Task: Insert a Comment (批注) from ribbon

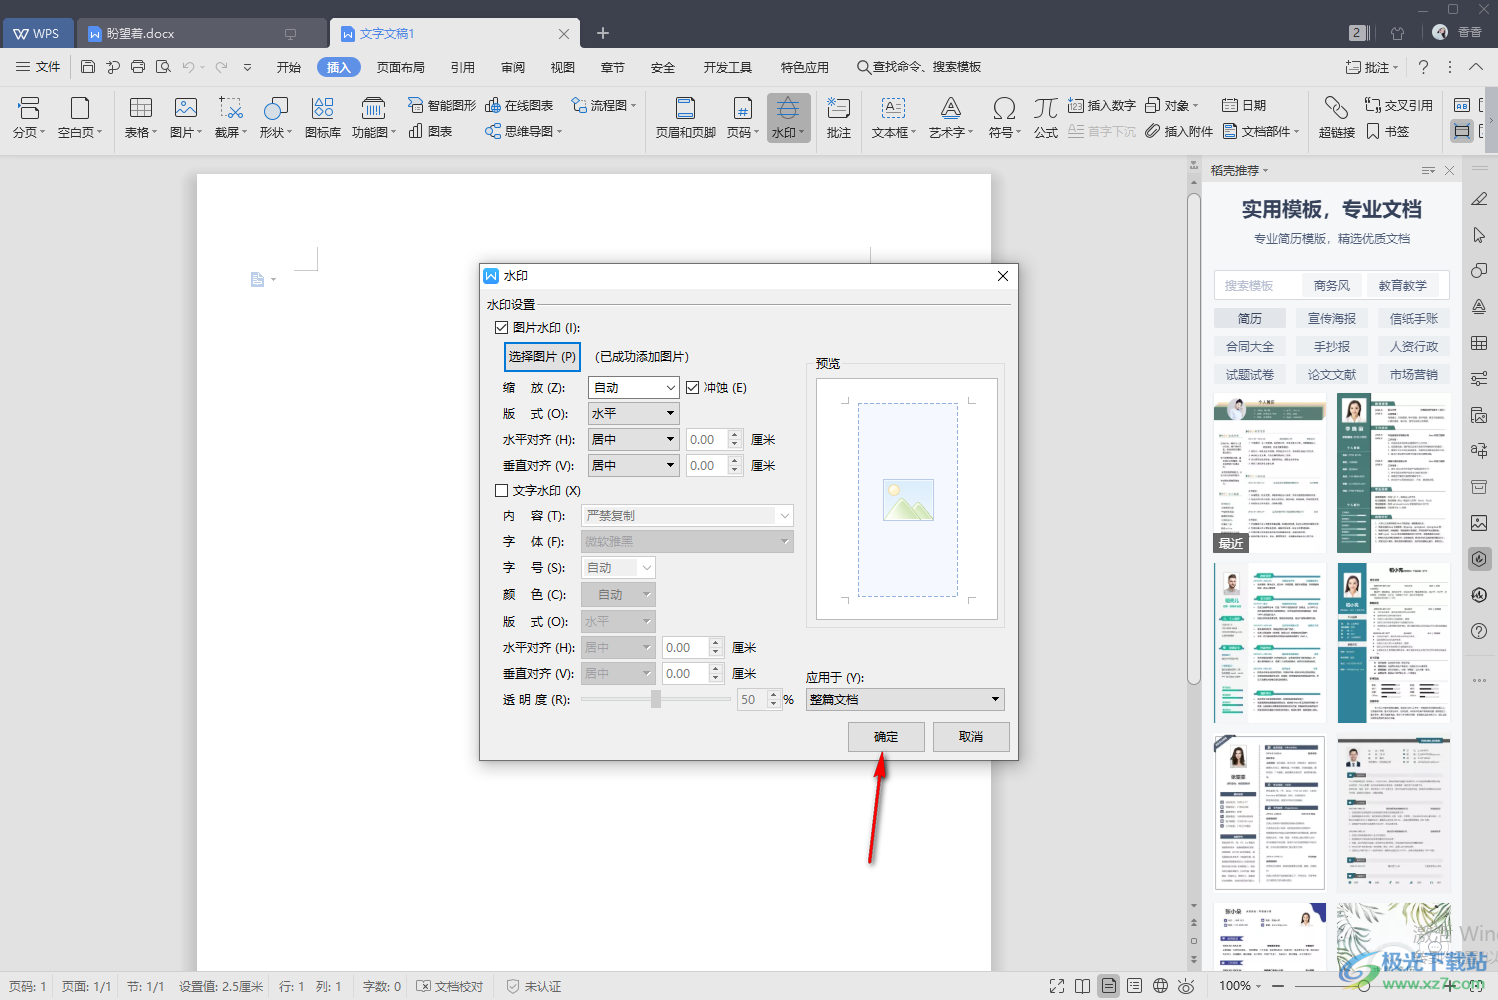Action: click(x=839, y=117)
